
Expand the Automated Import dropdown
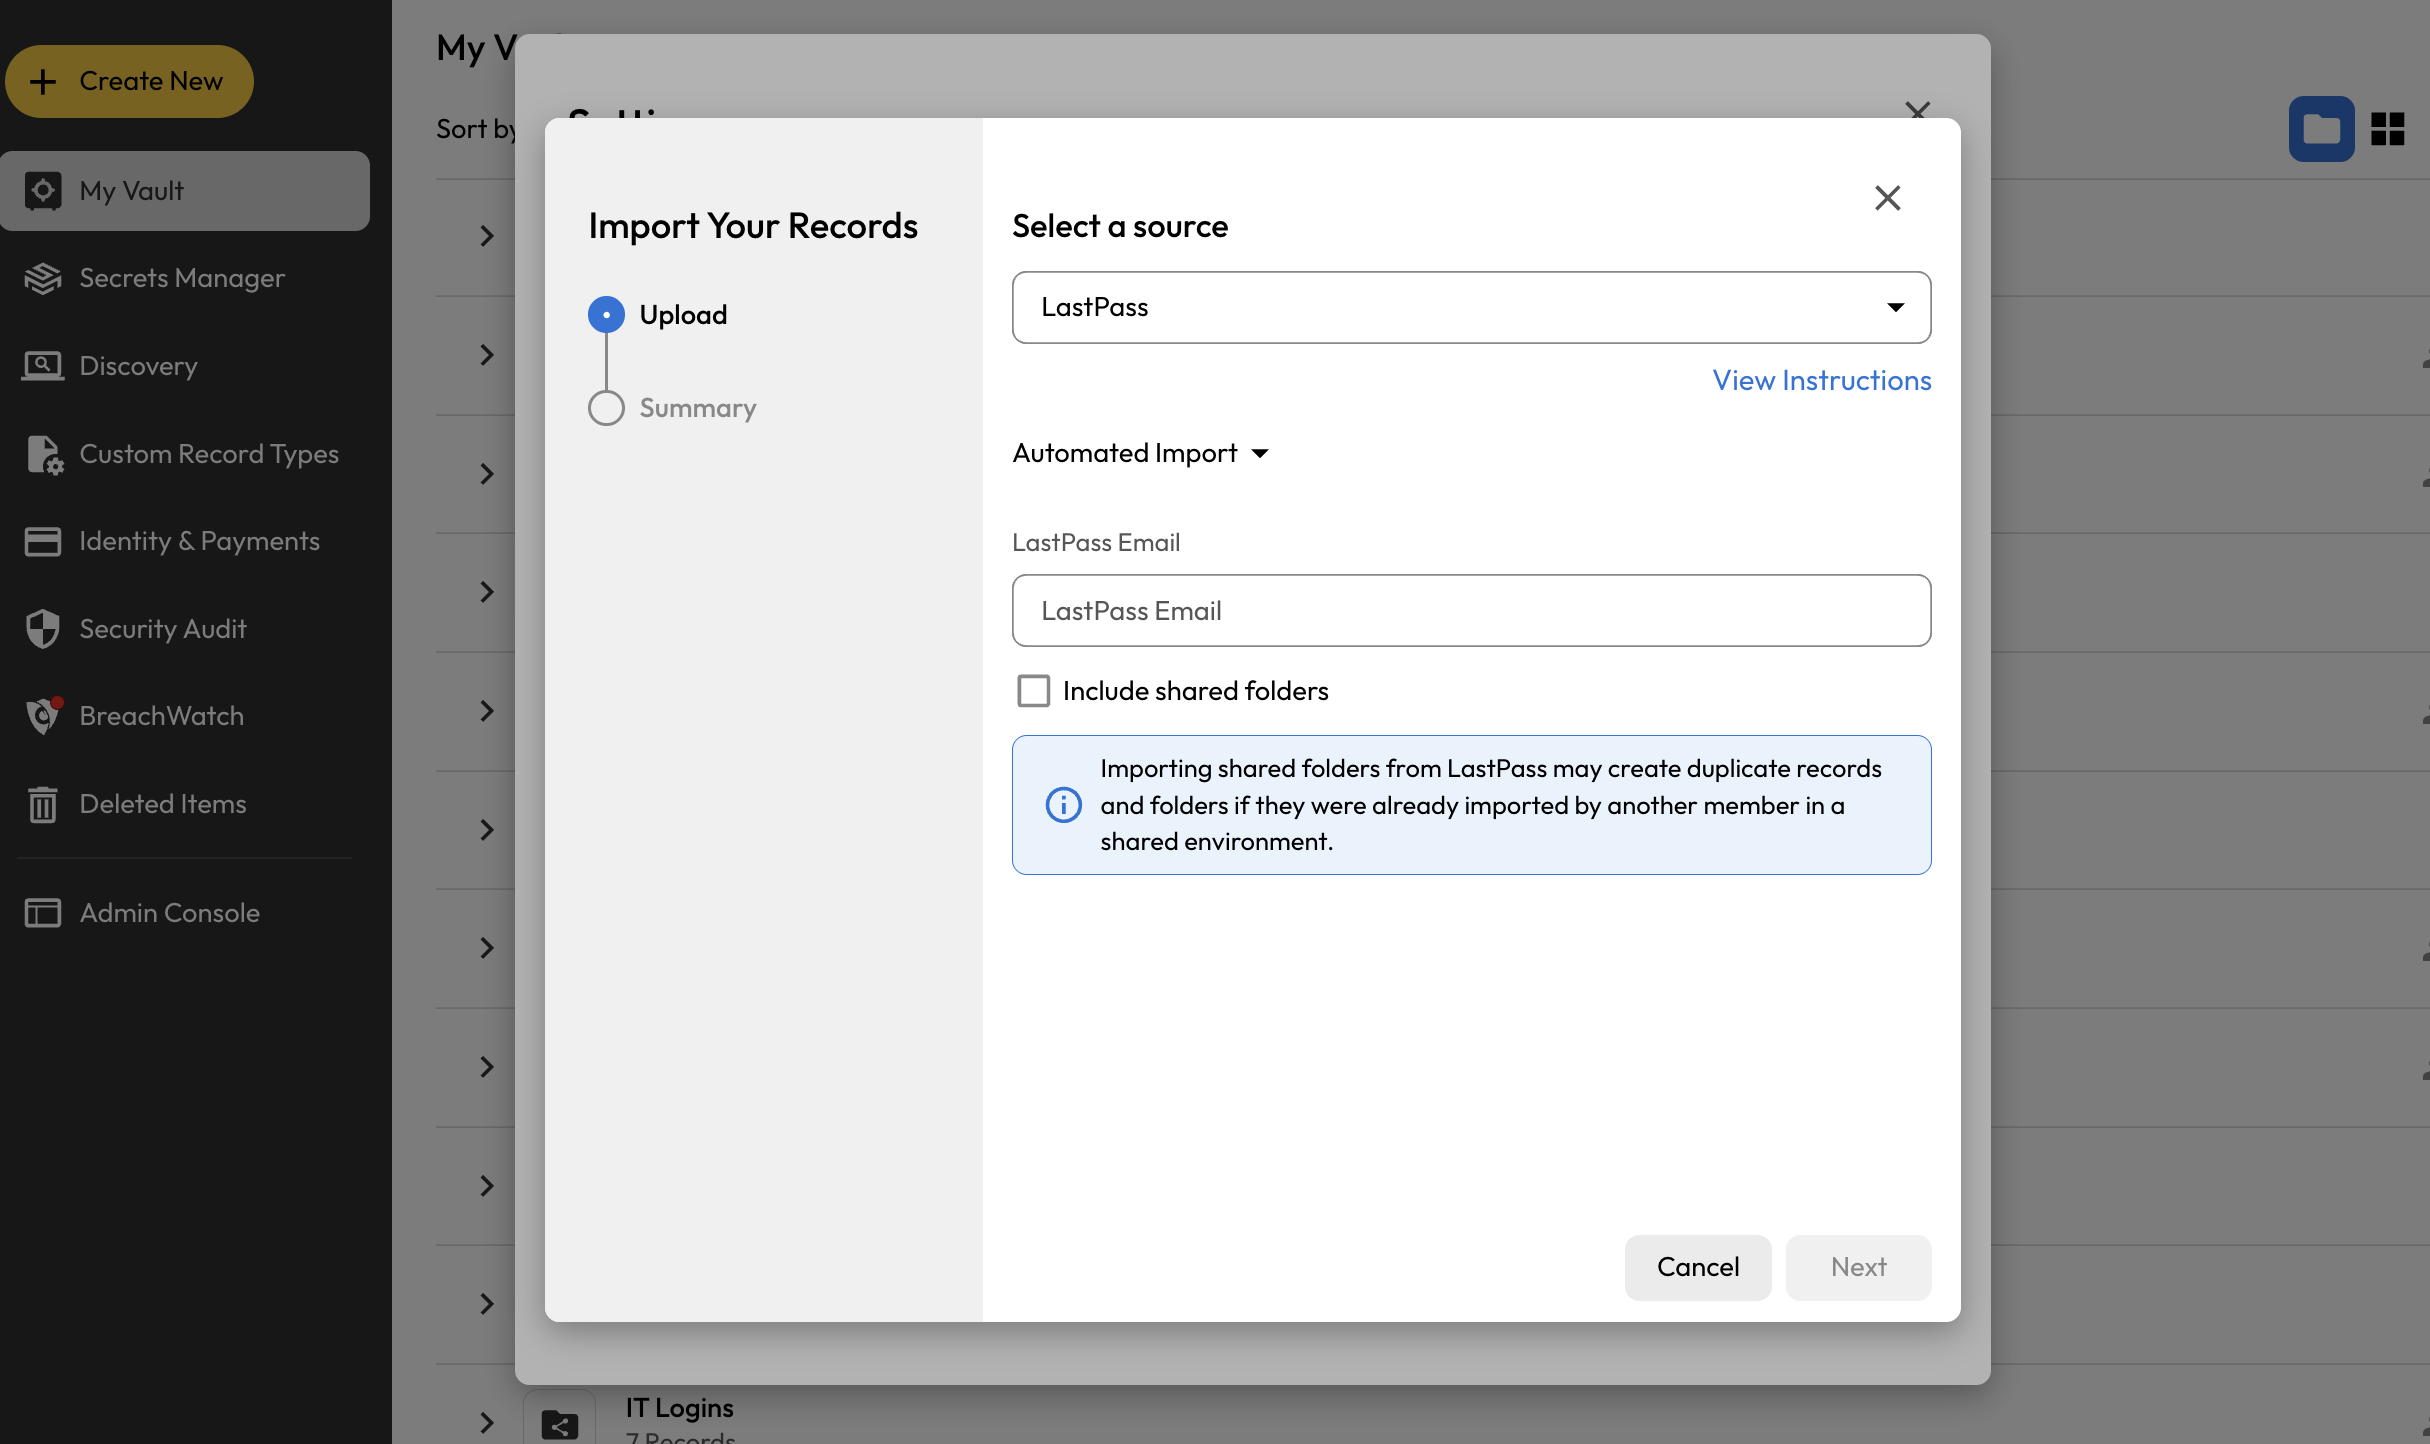click(x=1141, y=454)
